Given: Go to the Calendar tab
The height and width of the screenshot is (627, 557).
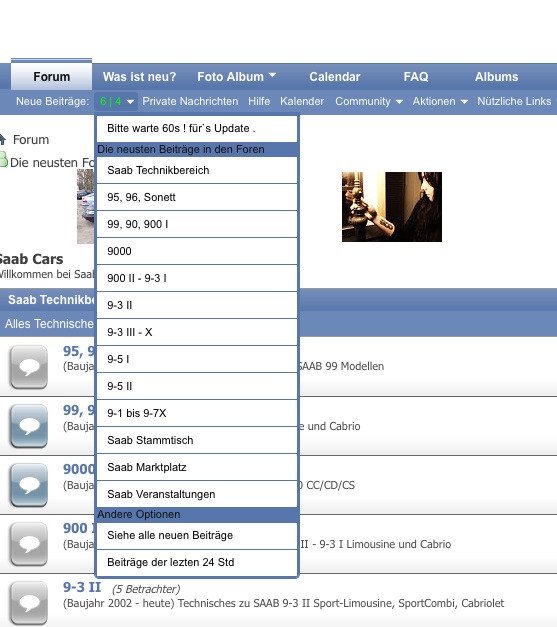Looking at the screenshot, I should coord(335,76).
